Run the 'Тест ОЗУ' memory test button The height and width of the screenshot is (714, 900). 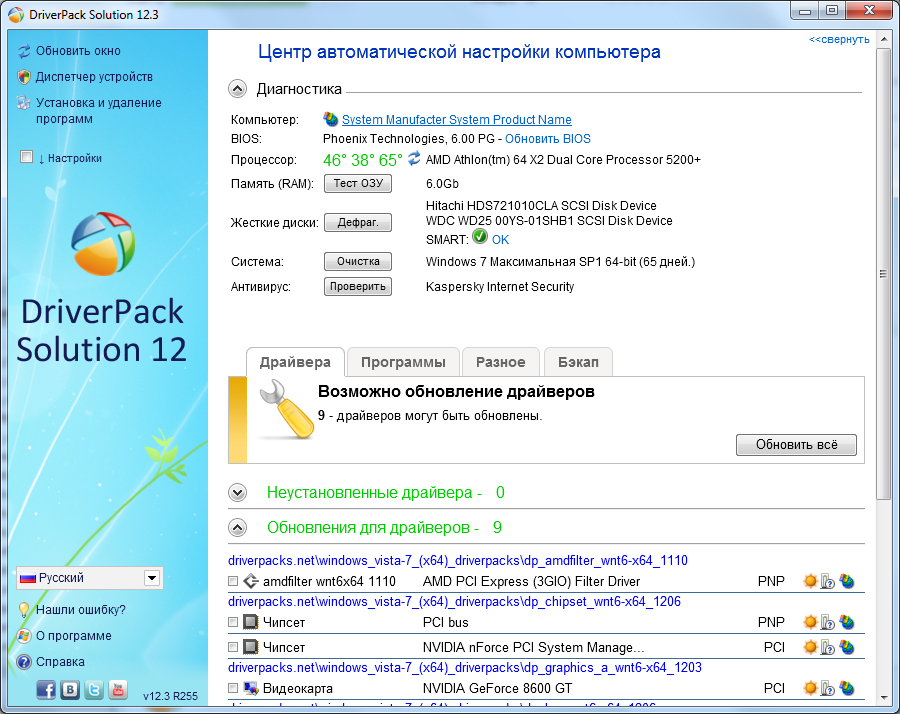(x=358, y=183)
